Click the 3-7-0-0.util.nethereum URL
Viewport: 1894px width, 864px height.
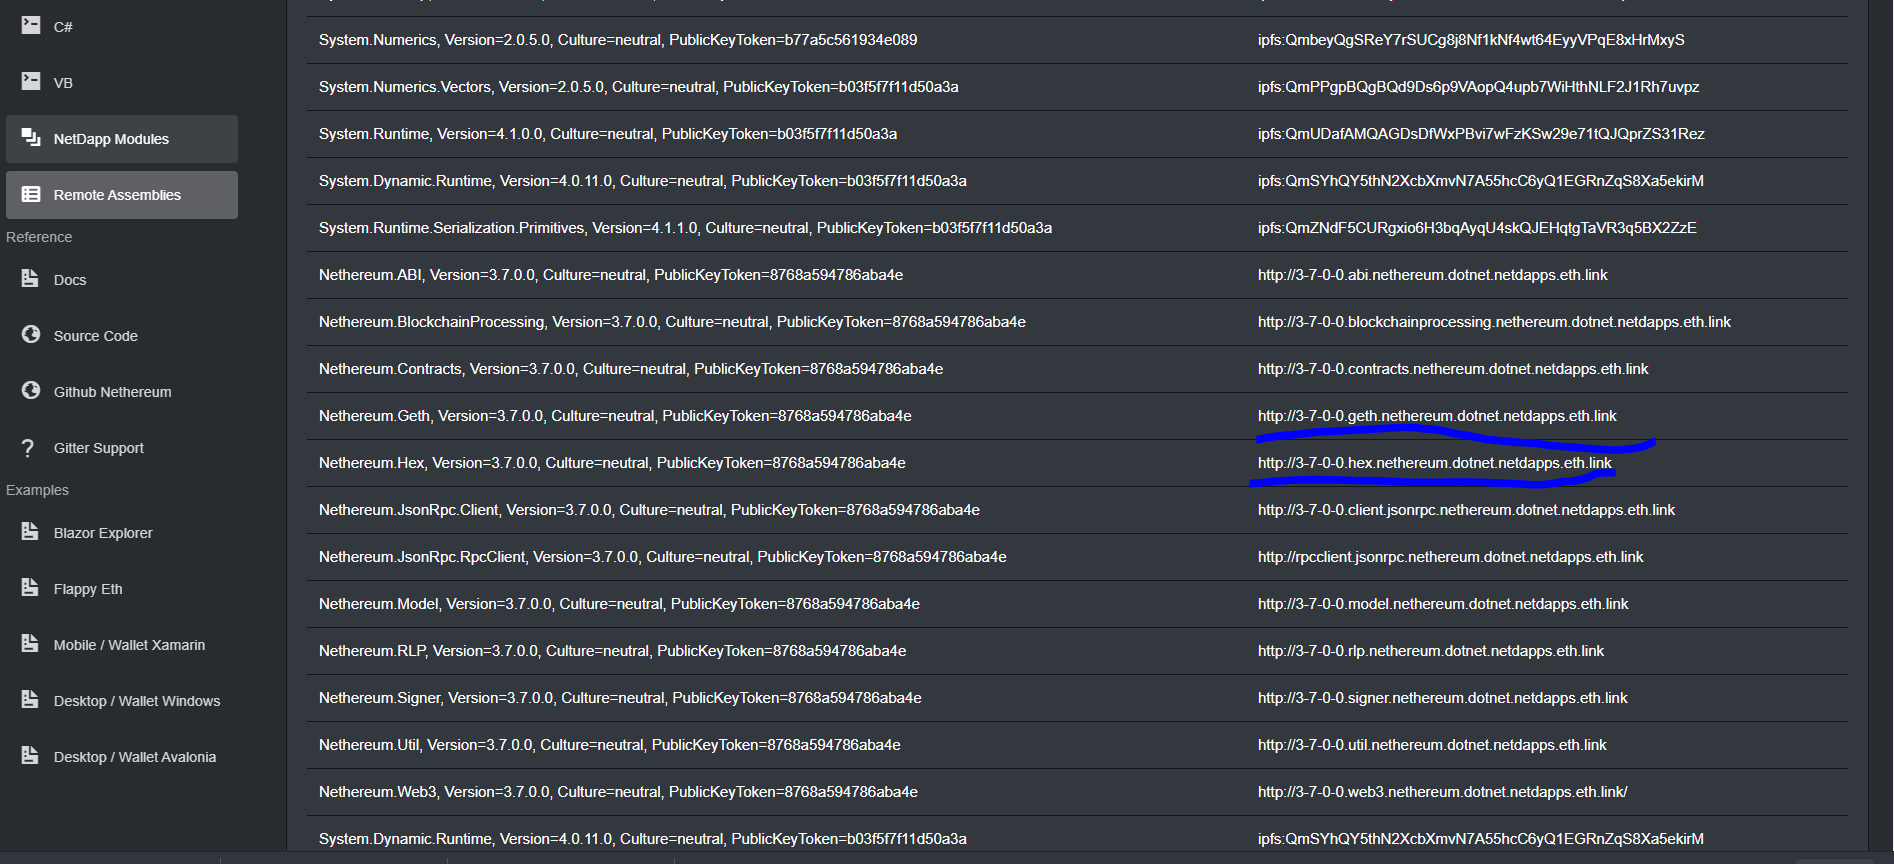pyautogui.click(x=1432, y=745)
